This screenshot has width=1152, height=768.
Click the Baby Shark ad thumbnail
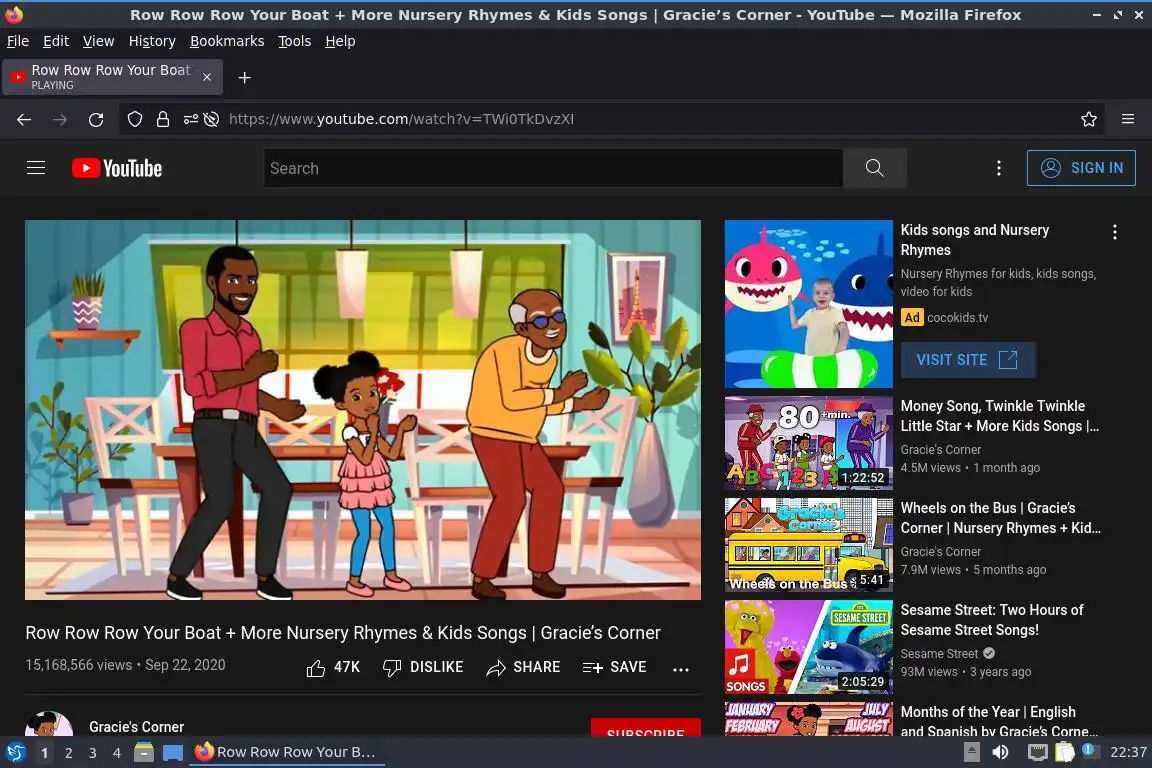click(x=808, y=304)
